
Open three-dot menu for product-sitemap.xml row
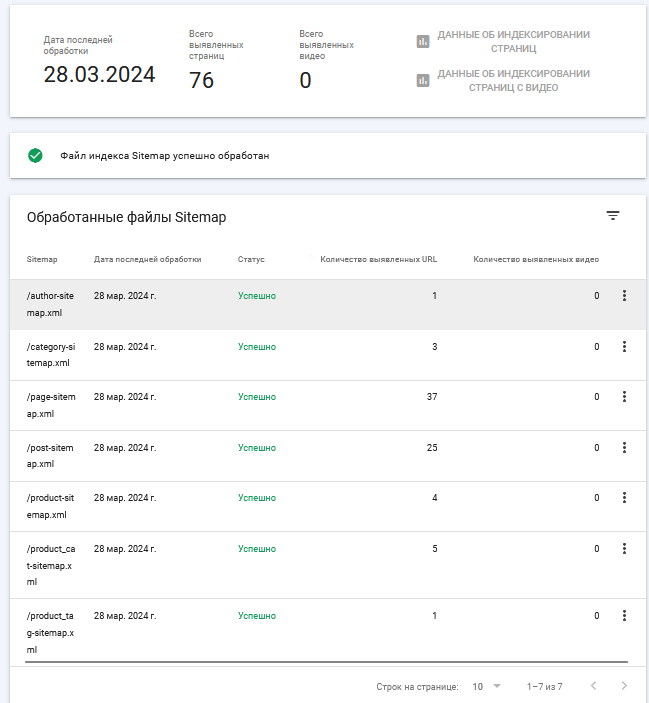(x=624, y=498)
